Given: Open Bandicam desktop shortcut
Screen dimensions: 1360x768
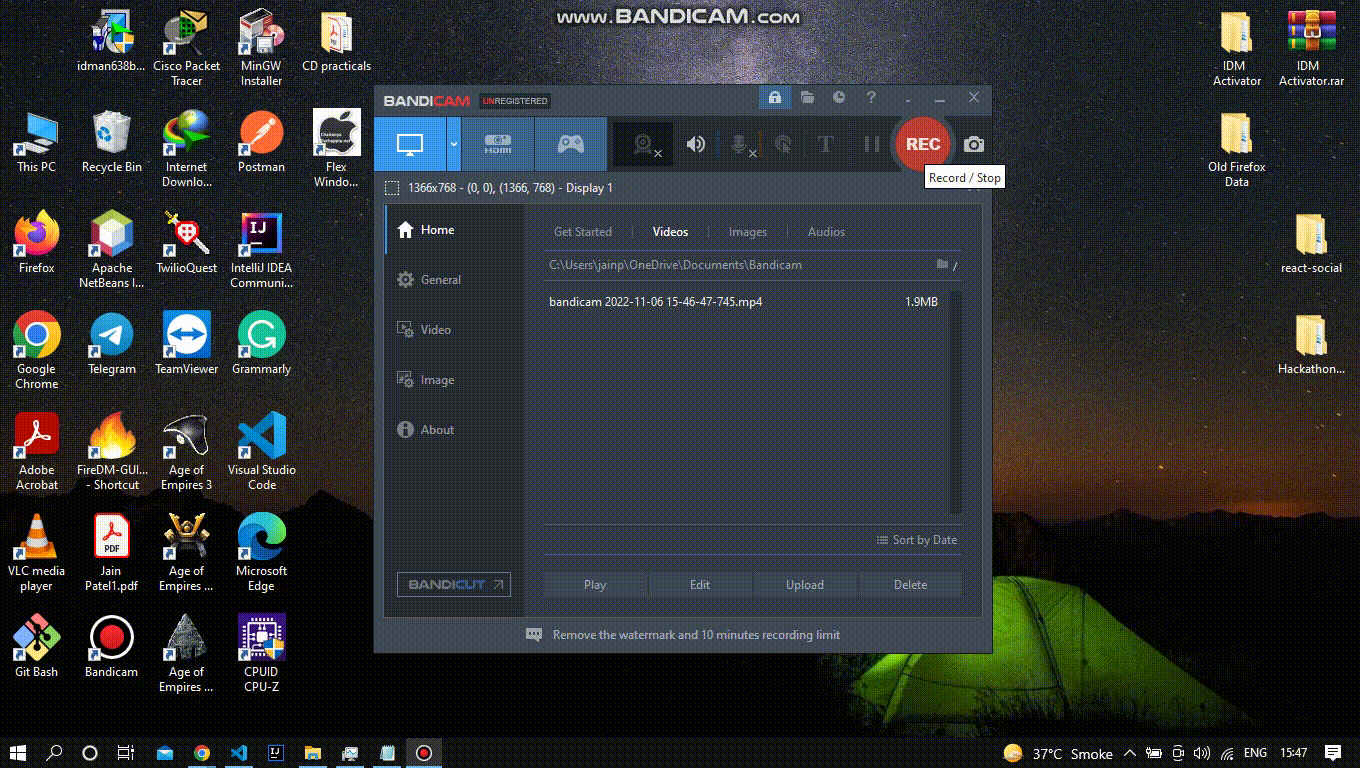Looking at the screenshot, I should point(111,647).
